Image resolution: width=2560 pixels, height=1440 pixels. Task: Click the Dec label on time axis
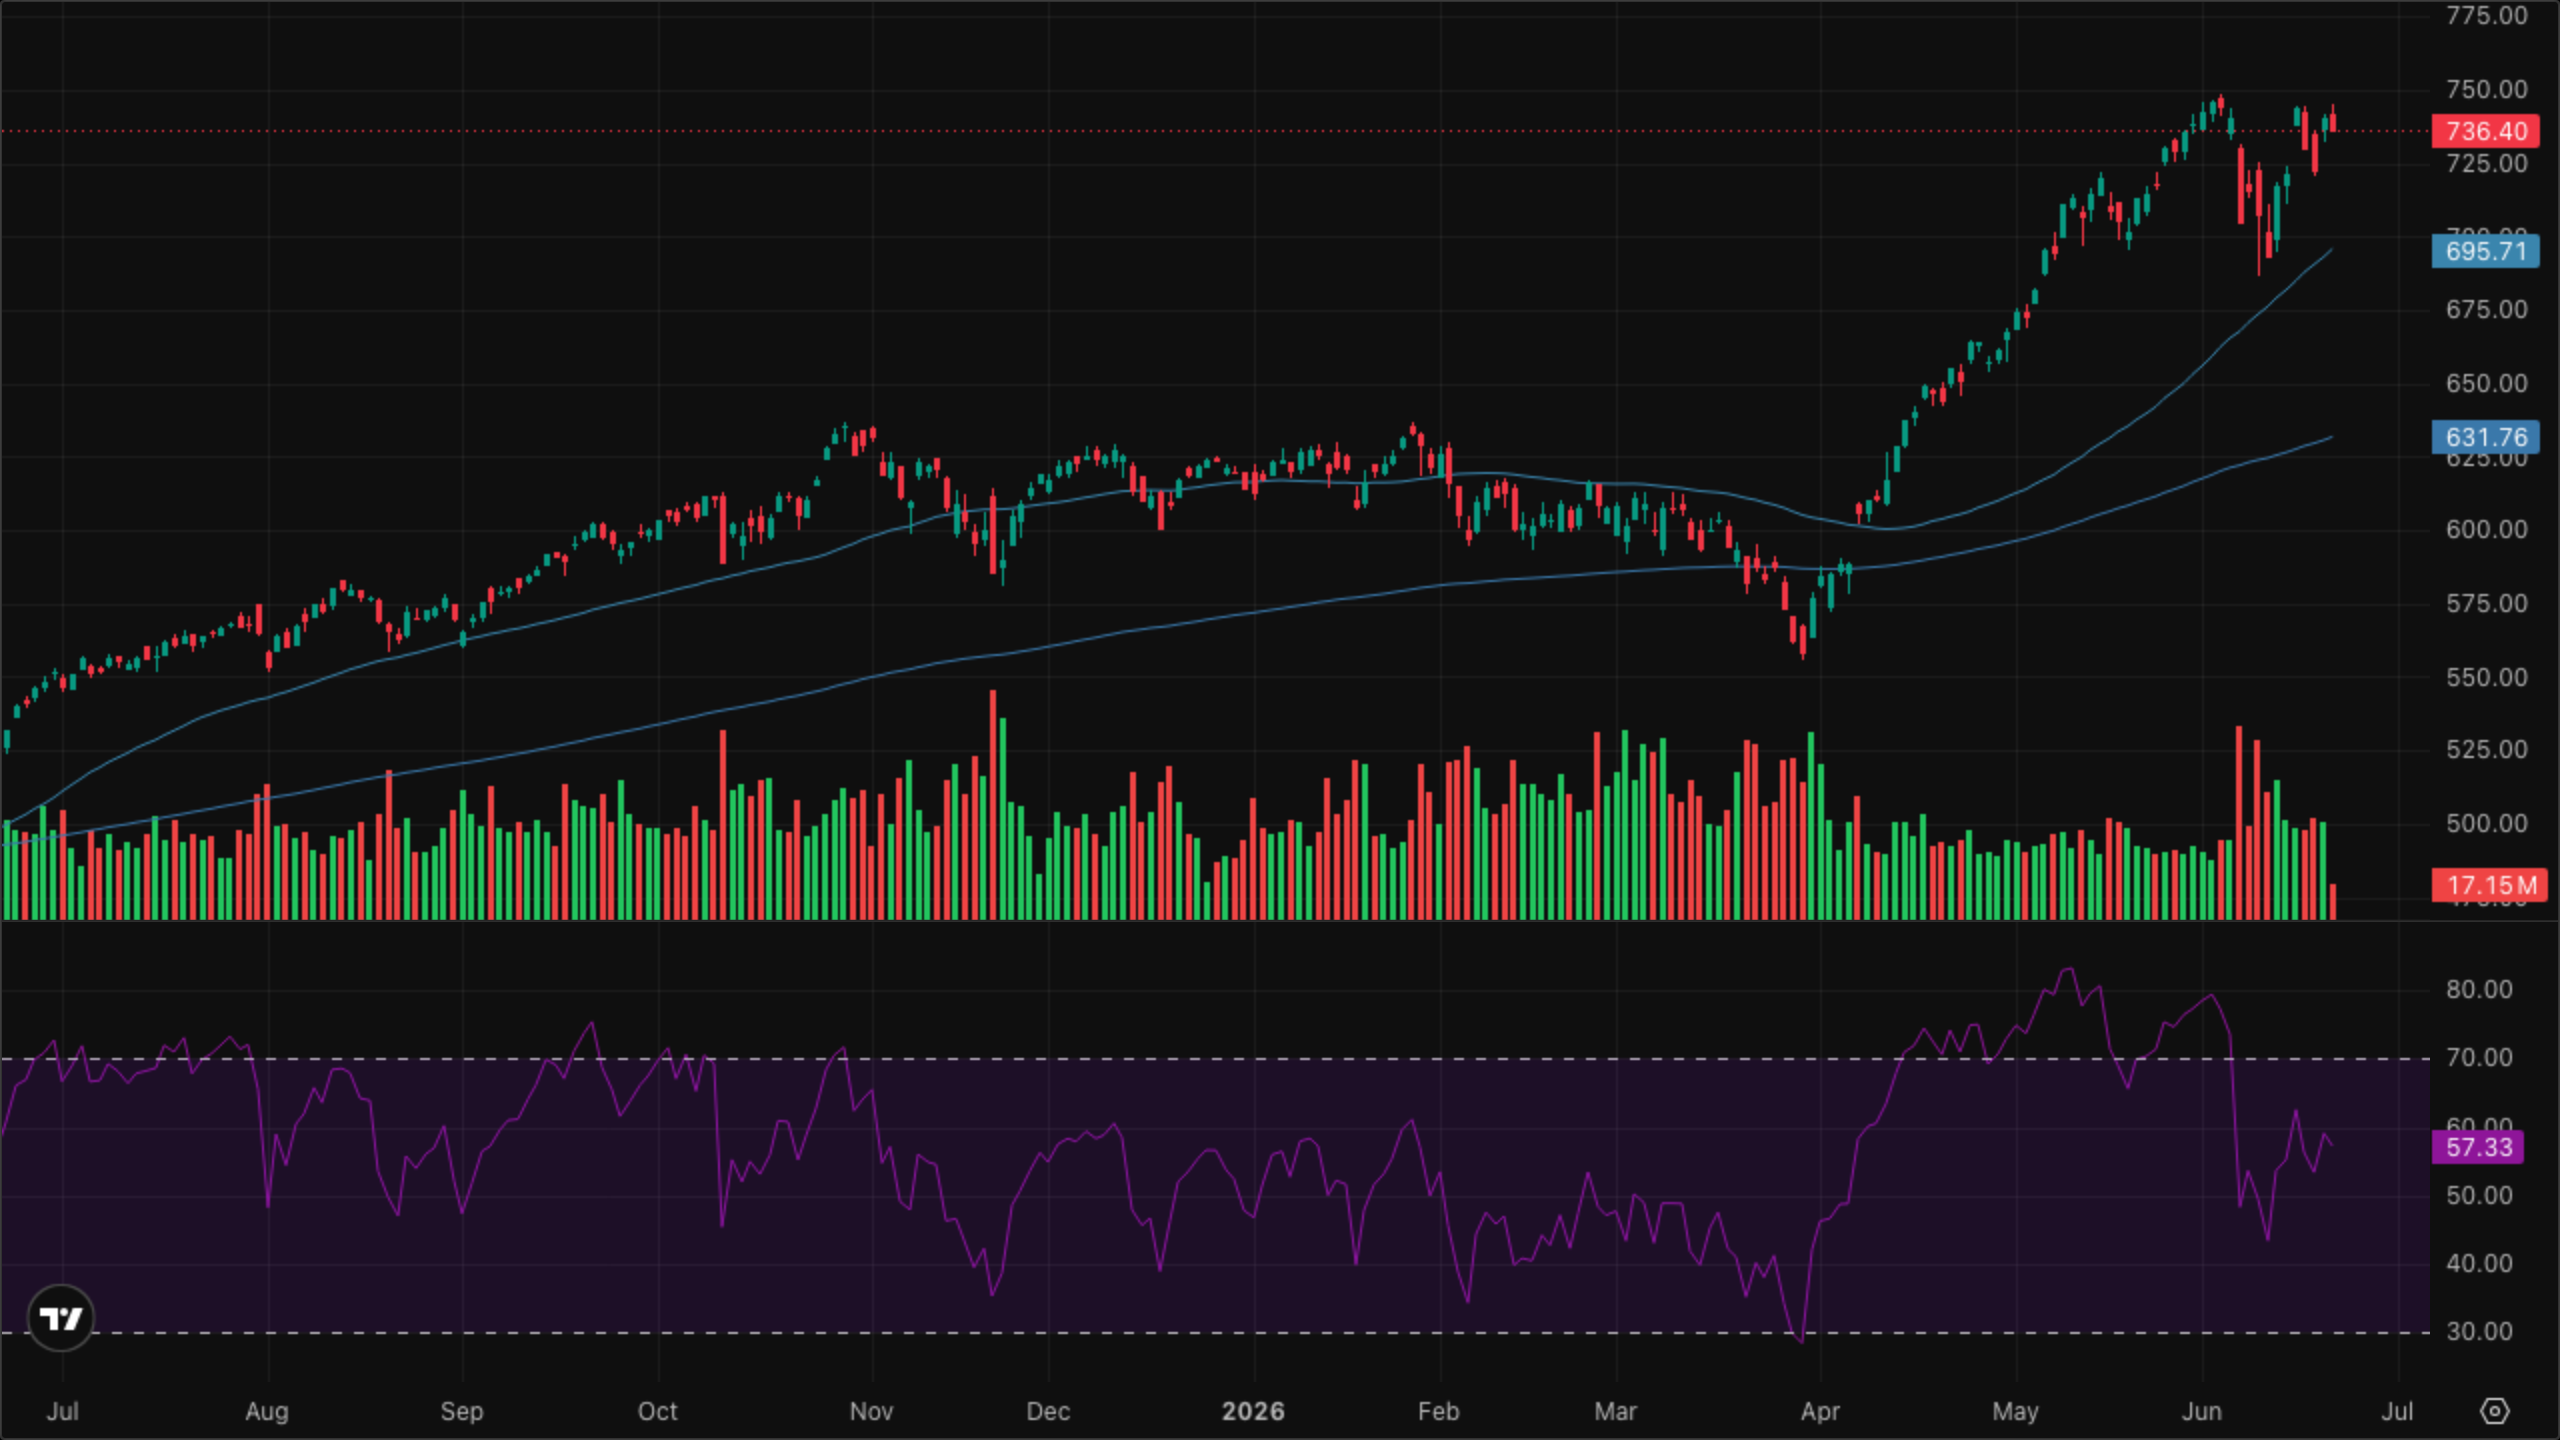click(1048, 1411)
